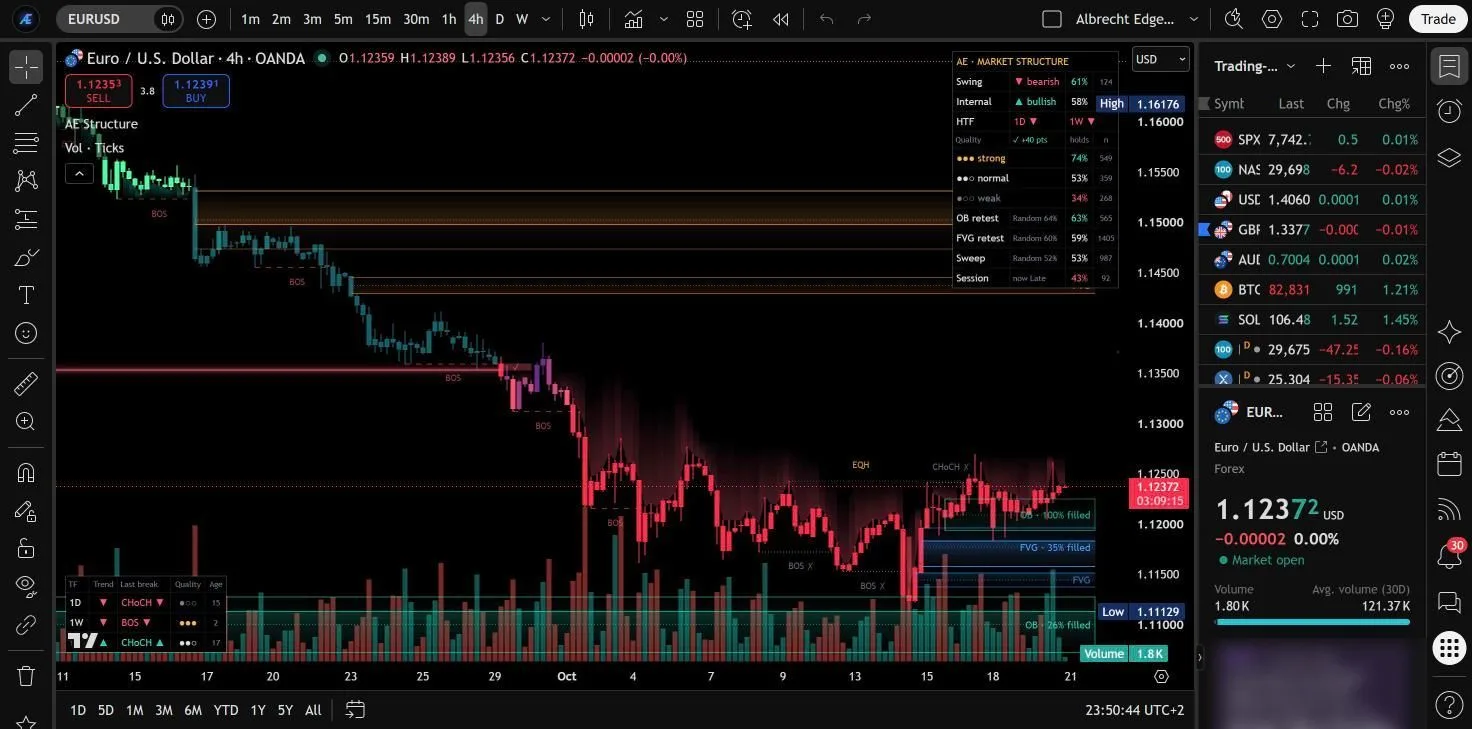Open the Albrecht Edge layout dropdown arrow
Screen dimensions: 1472x729
coord(1193,19)
